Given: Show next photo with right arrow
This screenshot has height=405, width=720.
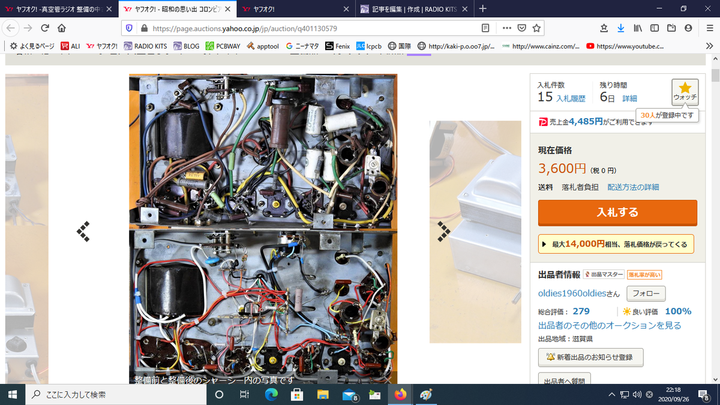Looking at the screenshot, I should (x=443, y=231).
